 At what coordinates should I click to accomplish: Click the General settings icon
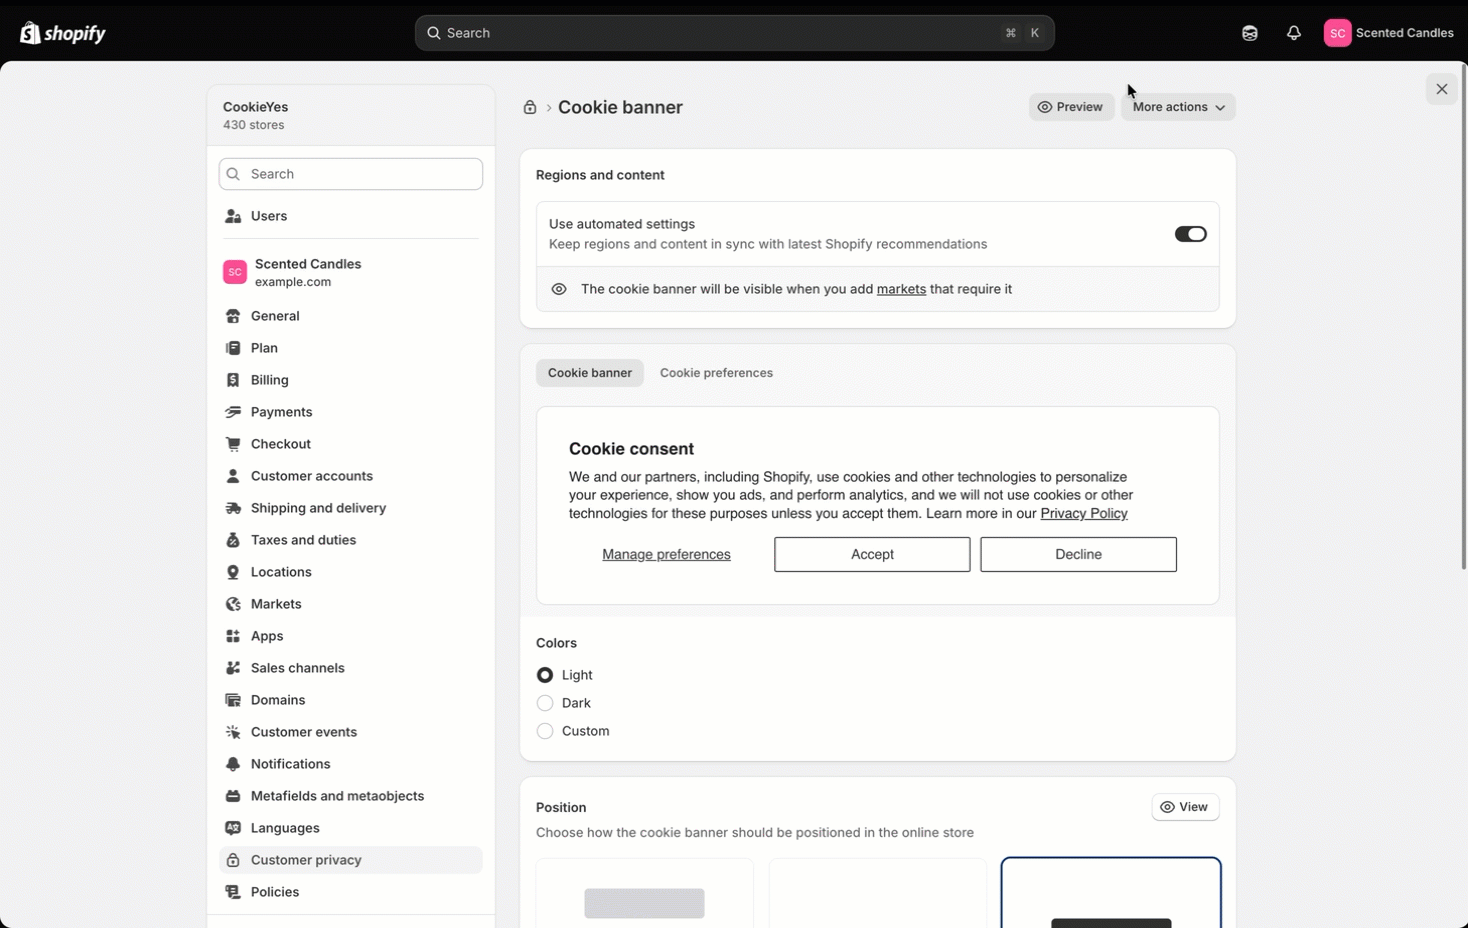(233, 316)
